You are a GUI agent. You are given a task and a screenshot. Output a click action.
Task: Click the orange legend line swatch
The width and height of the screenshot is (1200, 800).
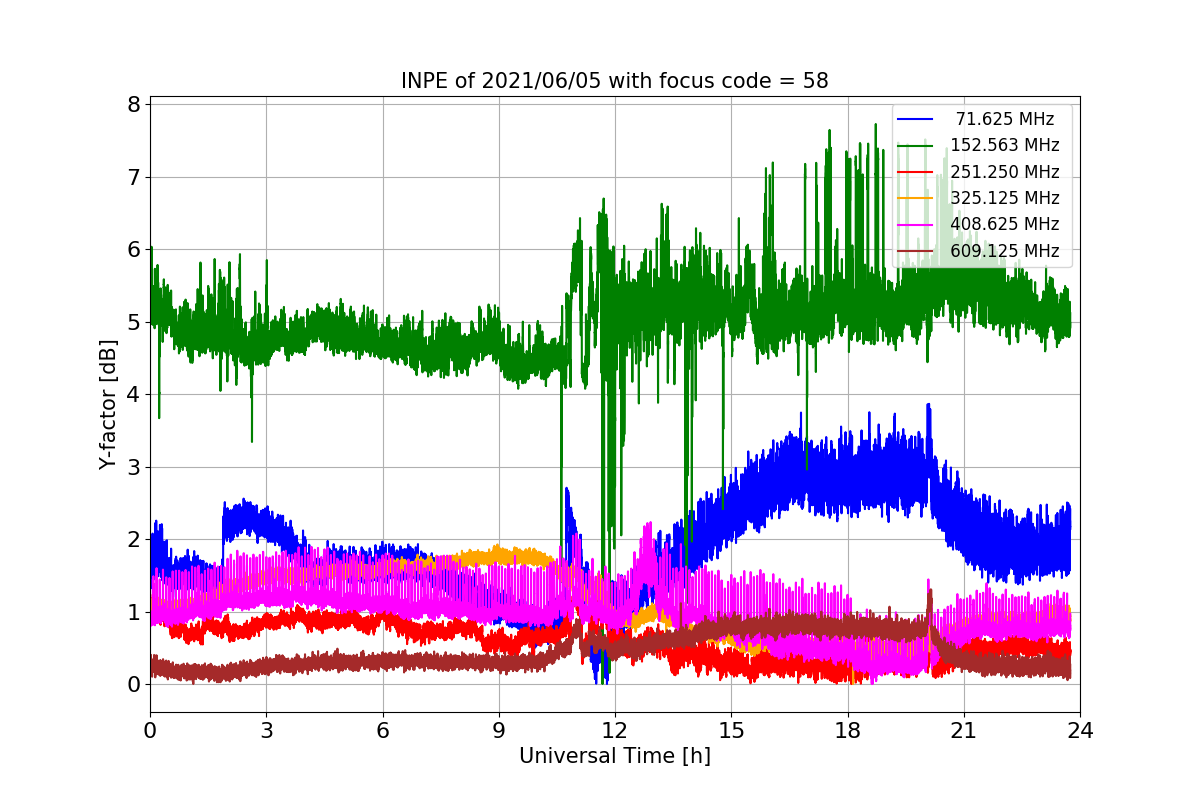[x=916, y=198]
